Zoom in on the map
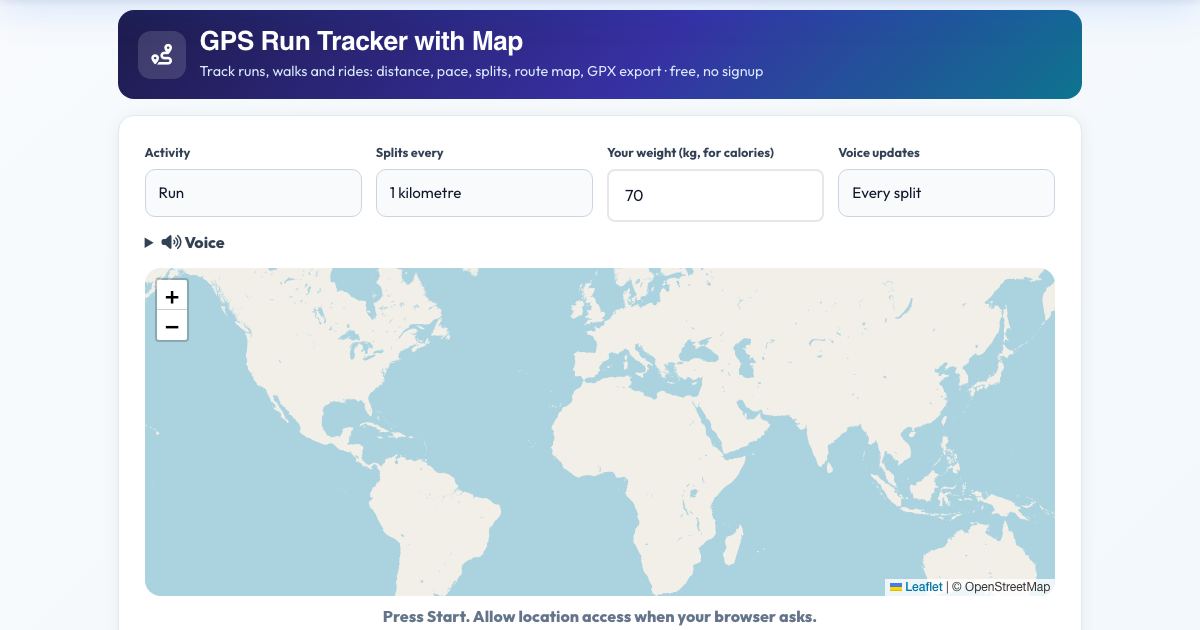 coord(172,296)
